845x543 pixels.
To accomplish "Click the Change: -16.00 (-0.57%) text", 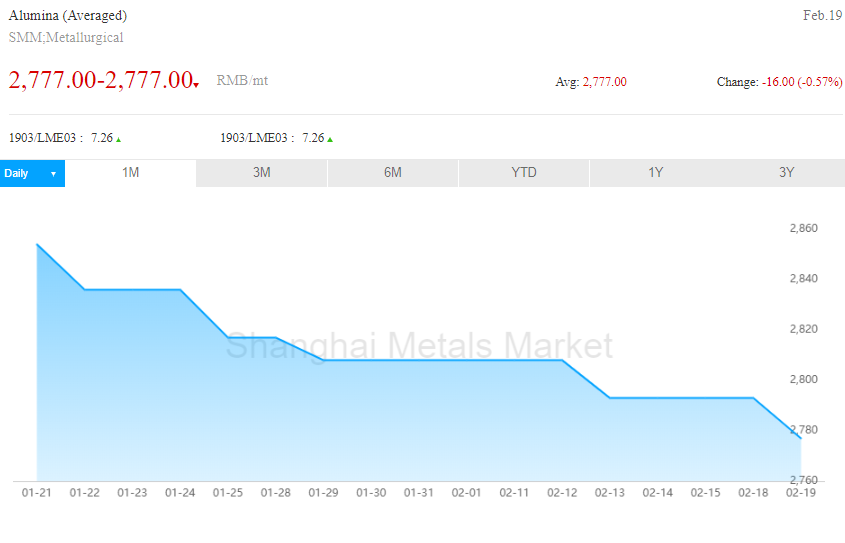I will (779, 82).
